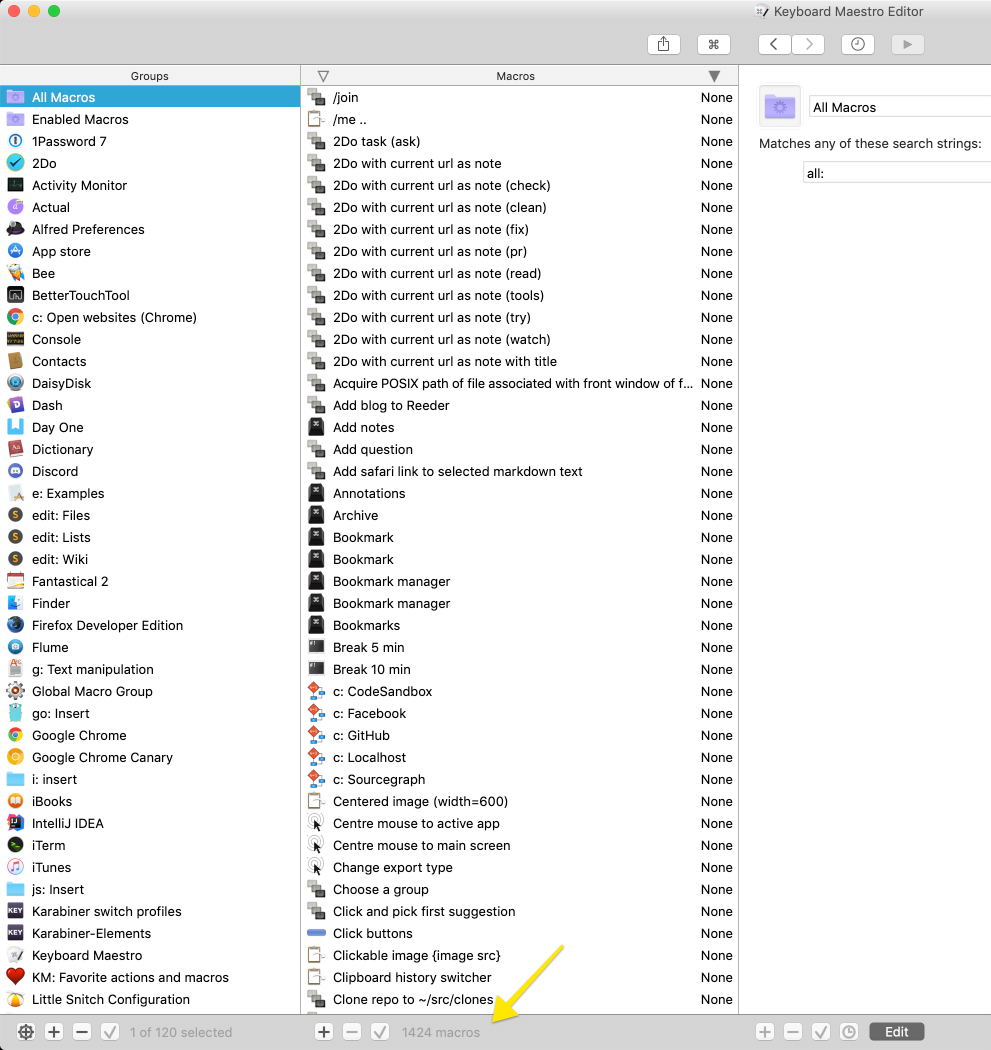Click the Karabiner-Elements group icon
The width and height of the screenshot is (991, 1050).
[x=15, y=933]
